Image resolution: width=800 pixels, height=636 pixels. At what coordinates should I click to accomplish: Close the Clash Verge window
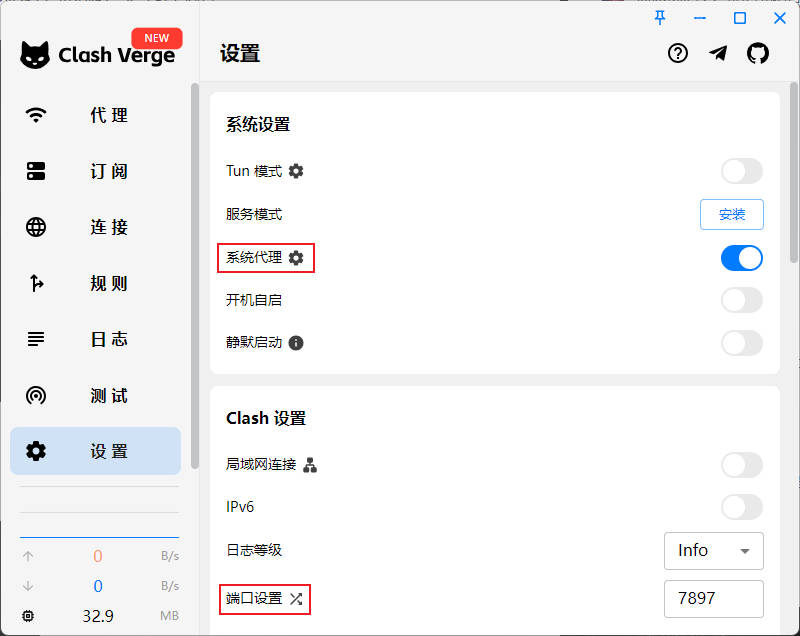tap(780, 18)
